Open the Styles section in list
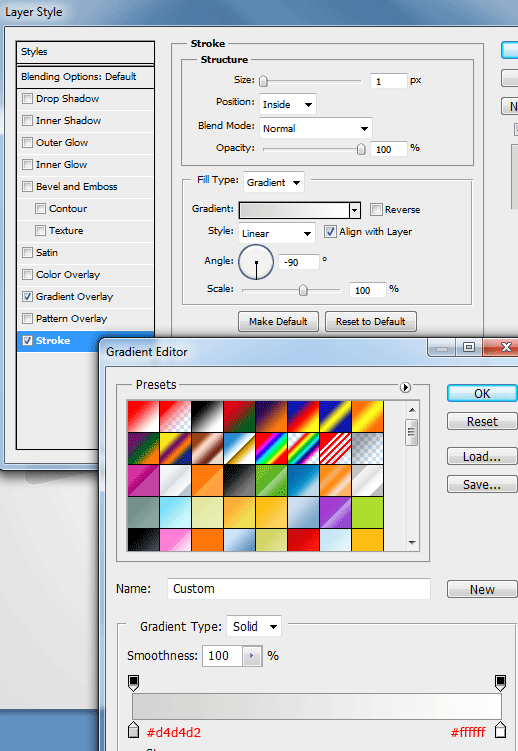The height and width of the screenshot is (751, 518). point(85,52)
